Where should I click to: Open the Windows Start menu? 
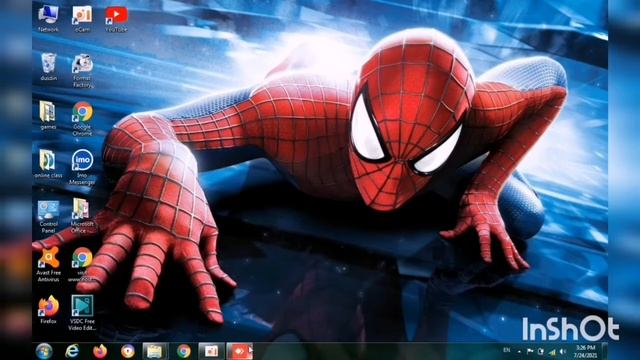click(44, 351)
